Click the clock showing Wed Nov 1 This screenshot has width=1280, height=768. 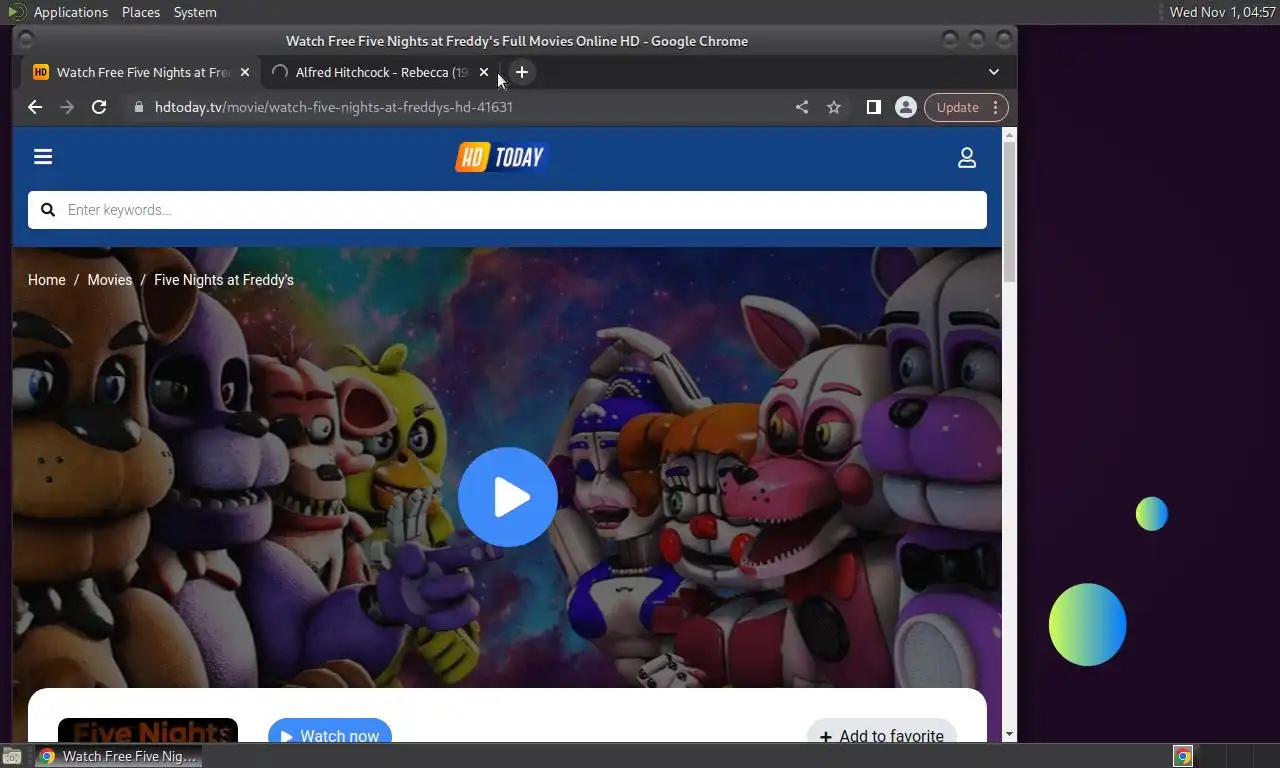click(x=1223, y=12)
